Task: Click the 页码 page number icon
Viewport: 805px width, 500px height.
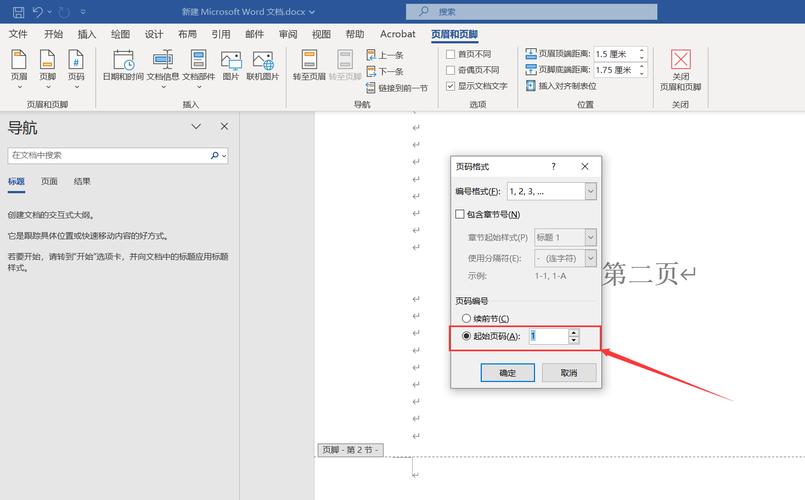Action: (76, 60)
